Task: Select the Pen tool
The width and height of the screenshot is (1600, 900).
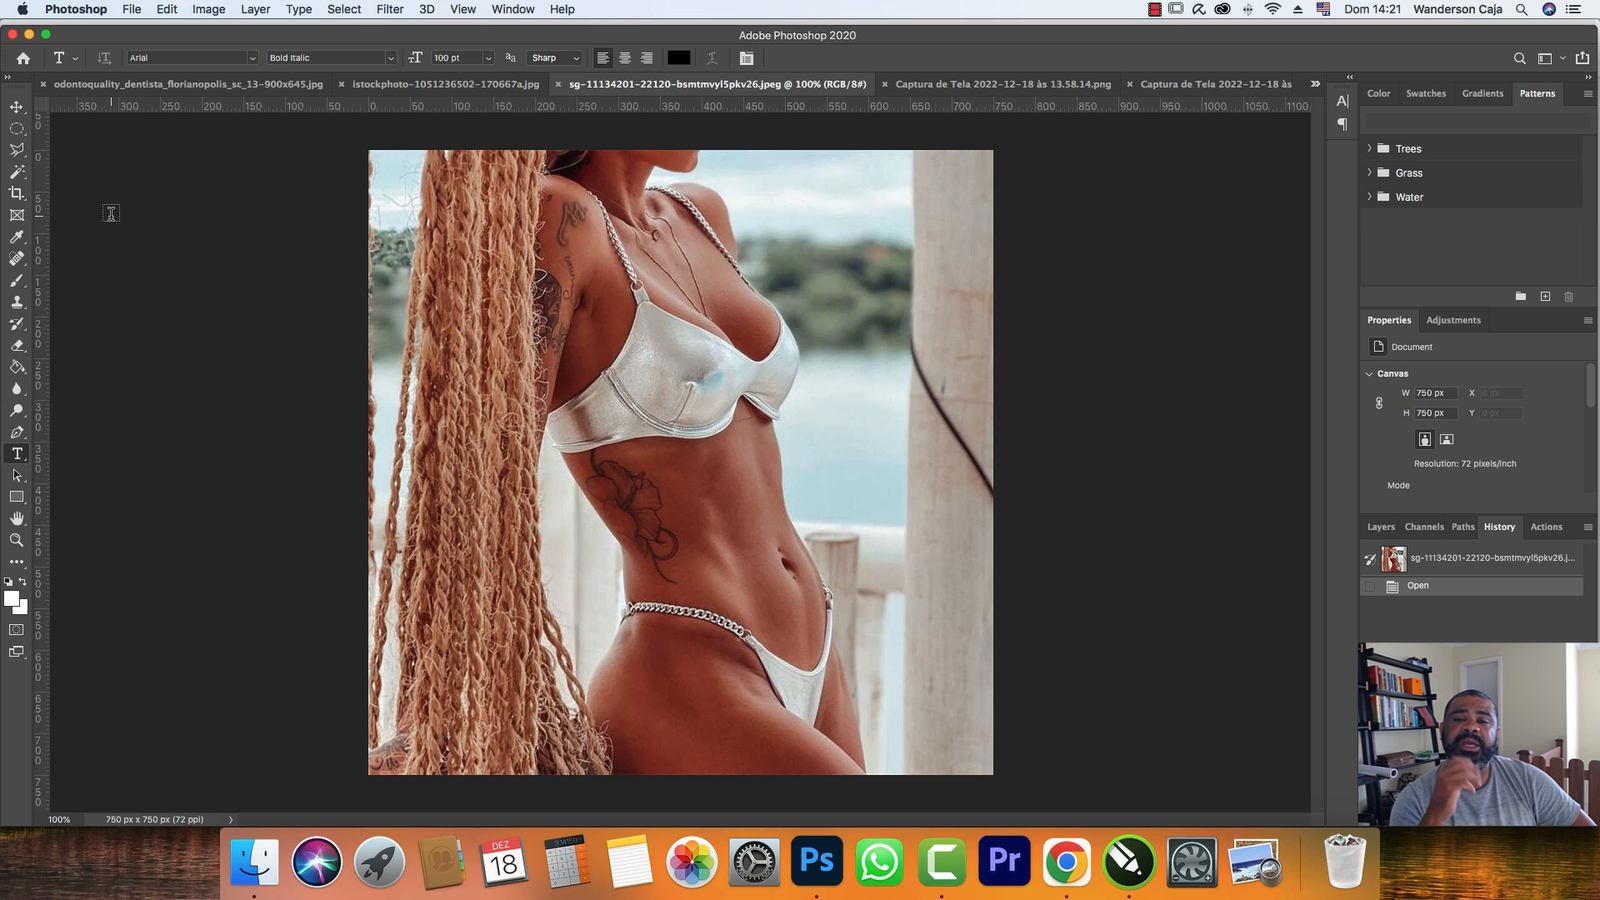Action: [17, 432]
